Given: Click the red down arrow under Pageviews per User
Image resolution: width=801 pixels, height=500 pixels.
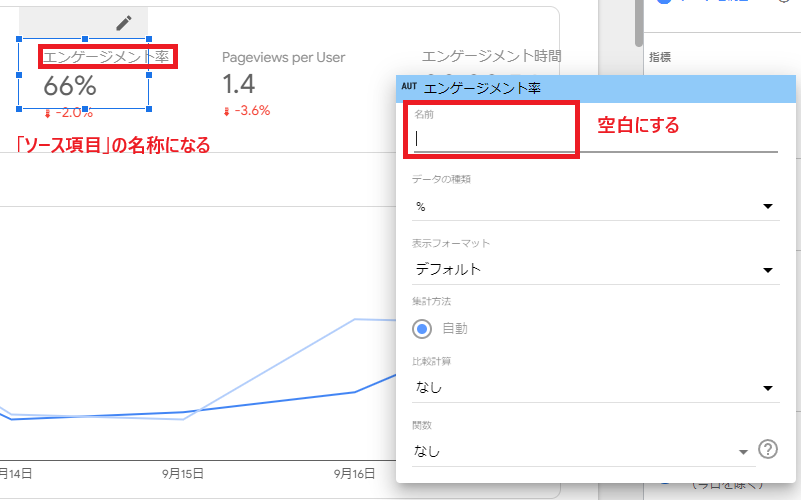Looking at the screenshot, I should point(227,111).
